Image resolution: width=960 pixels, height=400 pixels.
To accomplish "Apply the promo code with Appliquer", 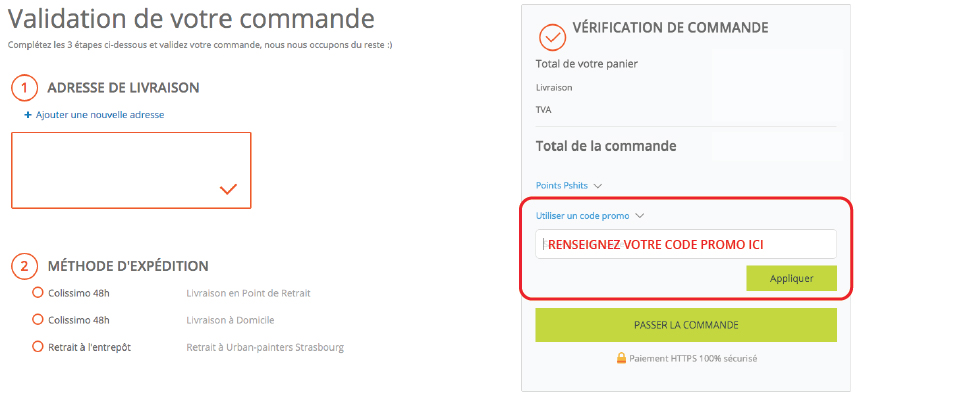I will pos(791,278).
